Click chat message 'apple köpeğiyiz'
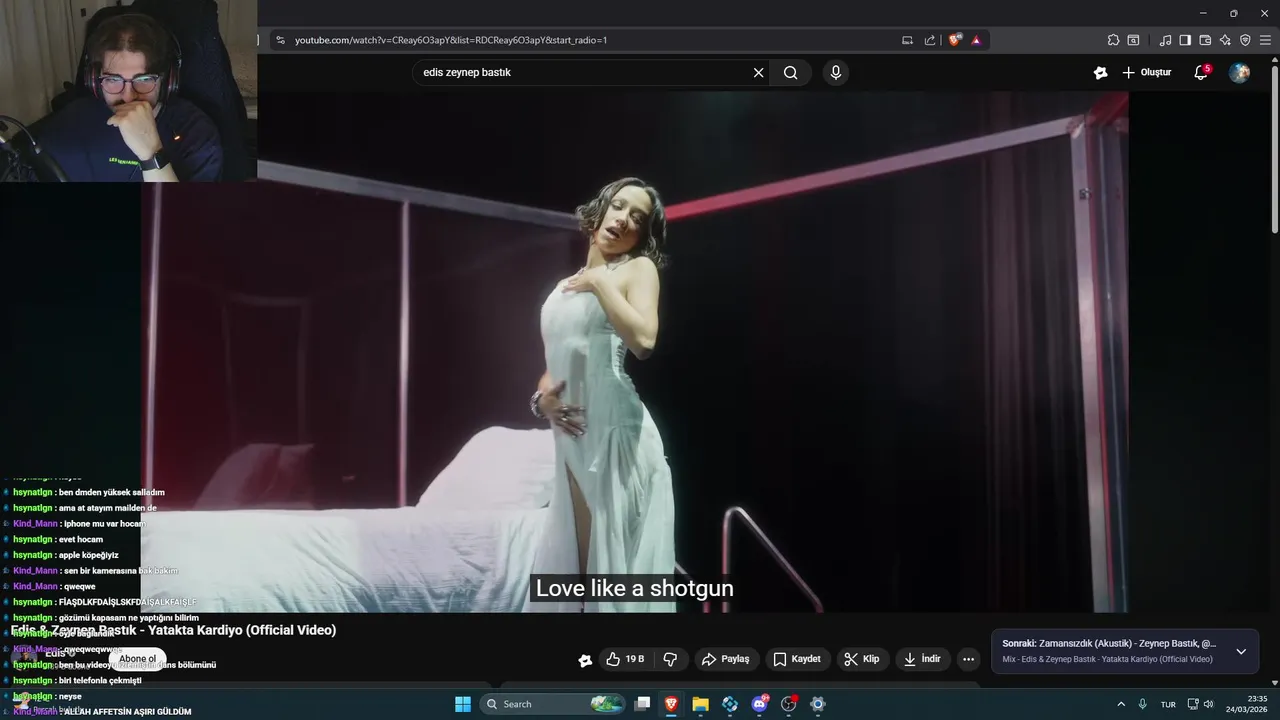The image size is (1280, 720). pos(89,555)
